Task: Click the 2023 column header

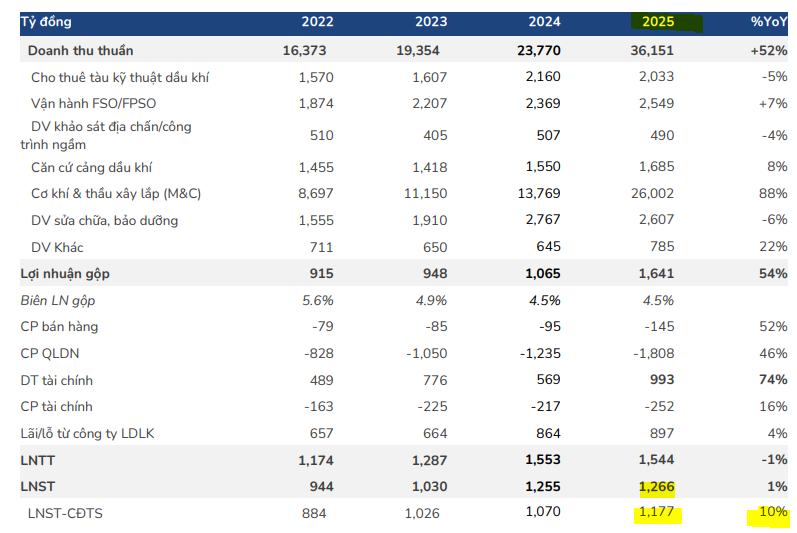Action: pyautogui.click(x=431, y=22)
